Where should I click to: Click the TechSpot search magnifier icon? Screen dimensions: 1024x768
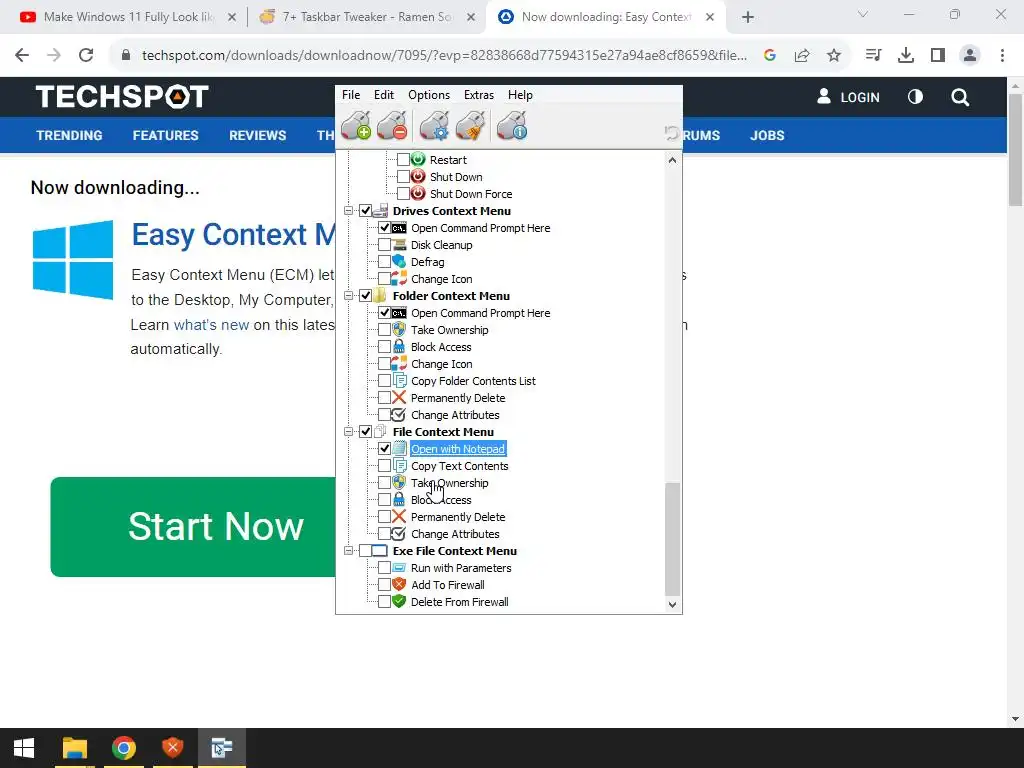click(x=960, y=97)
